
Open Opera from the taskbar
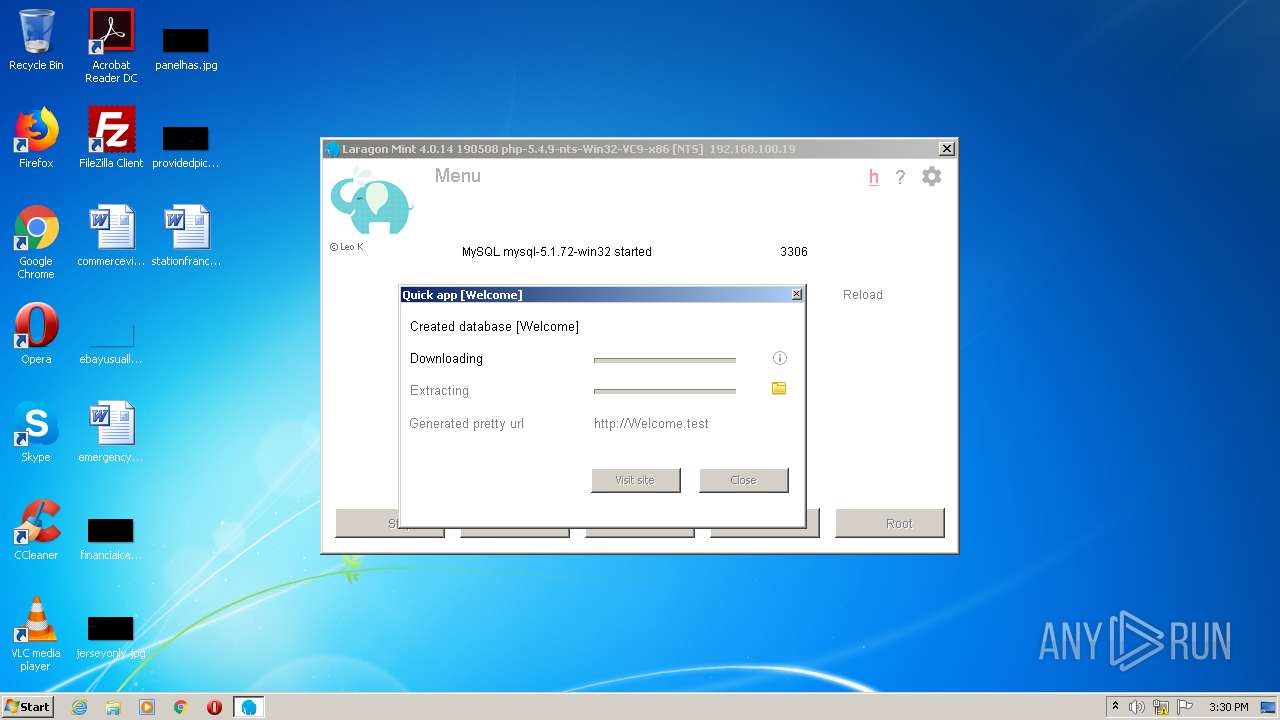tap(214, 707)
